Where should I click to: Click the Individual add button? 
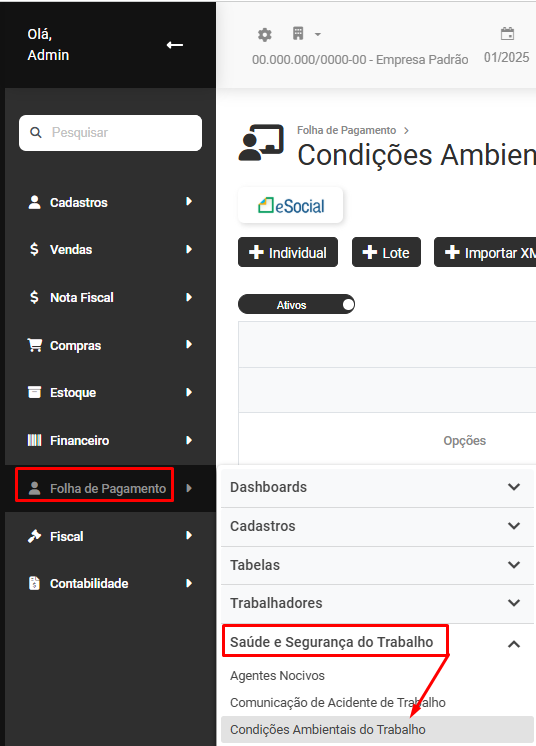click(288, 252)
